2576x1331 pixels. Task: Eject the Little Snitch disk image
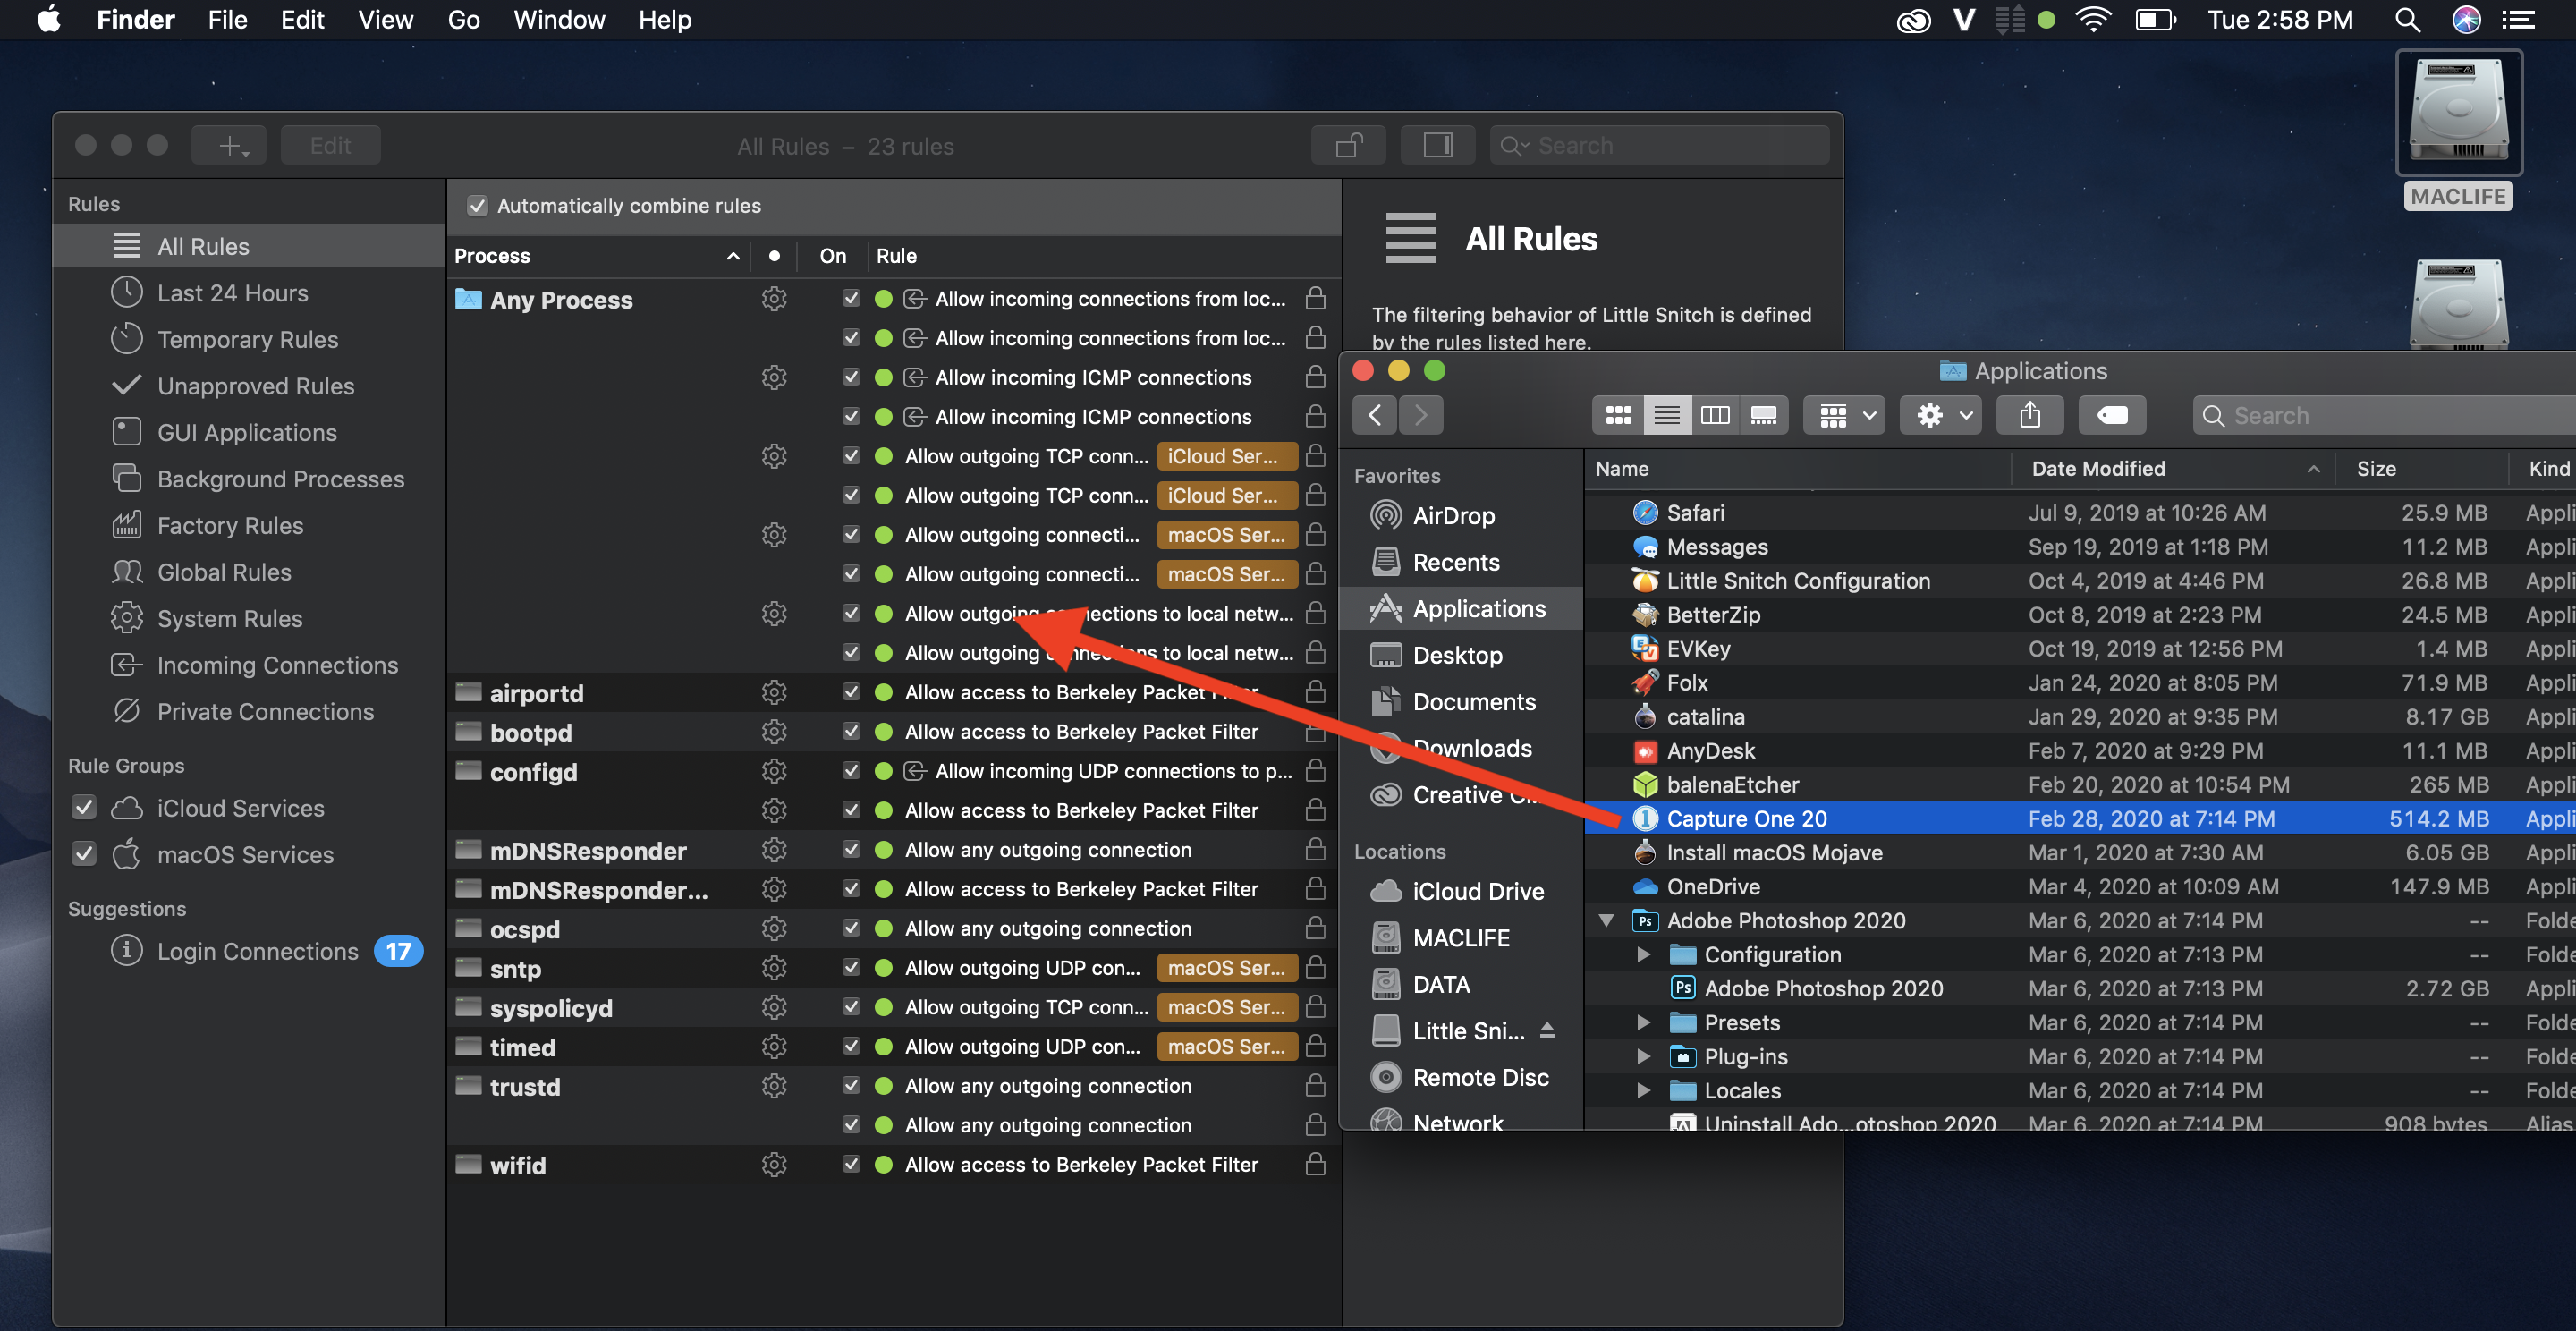pyautogui.click(x=1547, y=1030)
